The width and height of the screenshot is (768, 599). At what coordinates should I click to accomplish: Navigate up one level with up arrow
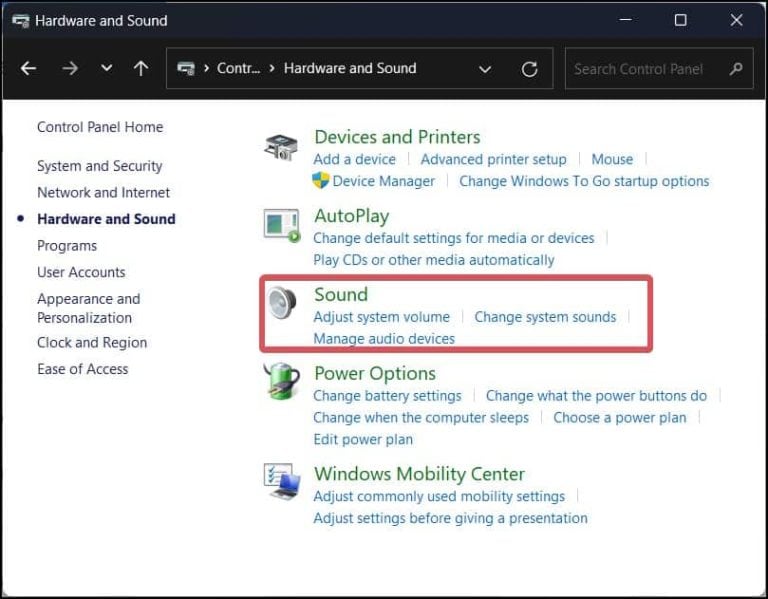coord(141,69)
